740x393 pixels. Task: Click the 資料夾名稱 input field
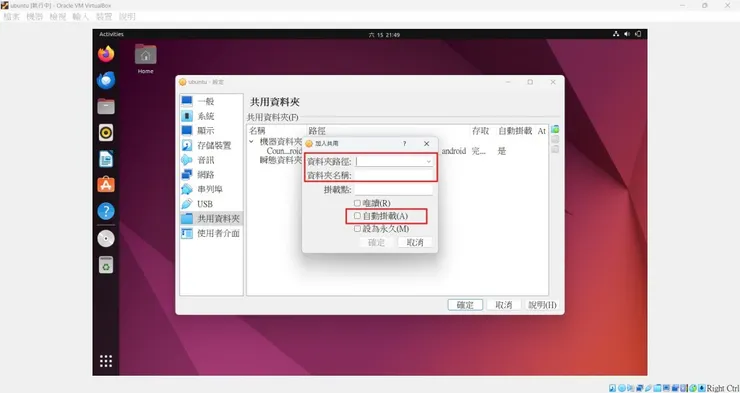point(394,176)
